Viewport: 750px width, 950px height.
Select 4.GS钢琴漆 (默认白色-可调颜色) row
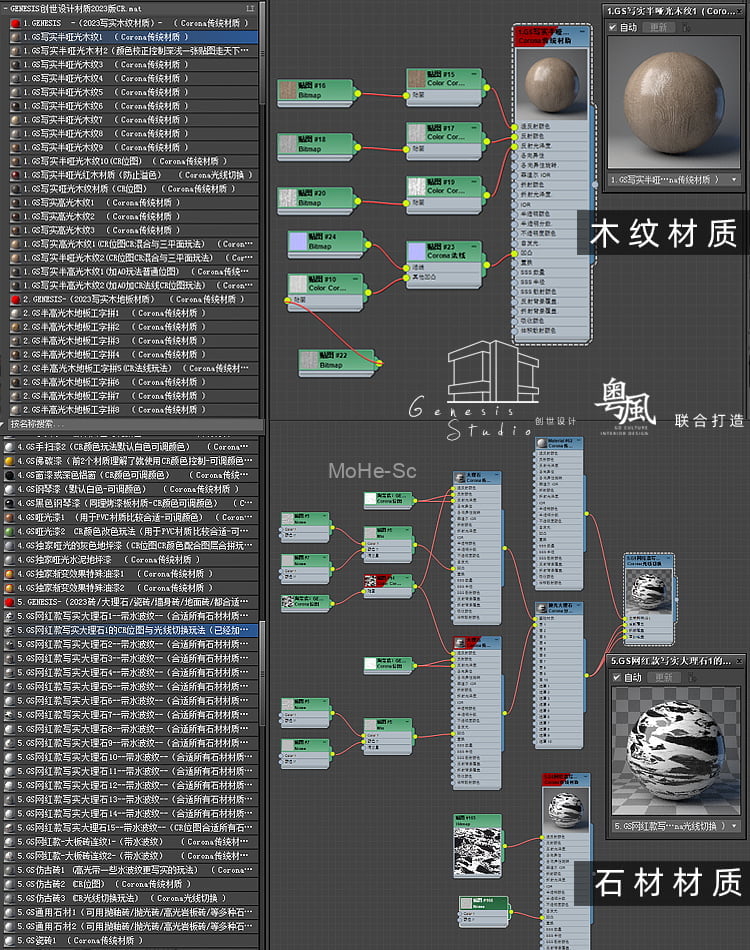(131, 489)
